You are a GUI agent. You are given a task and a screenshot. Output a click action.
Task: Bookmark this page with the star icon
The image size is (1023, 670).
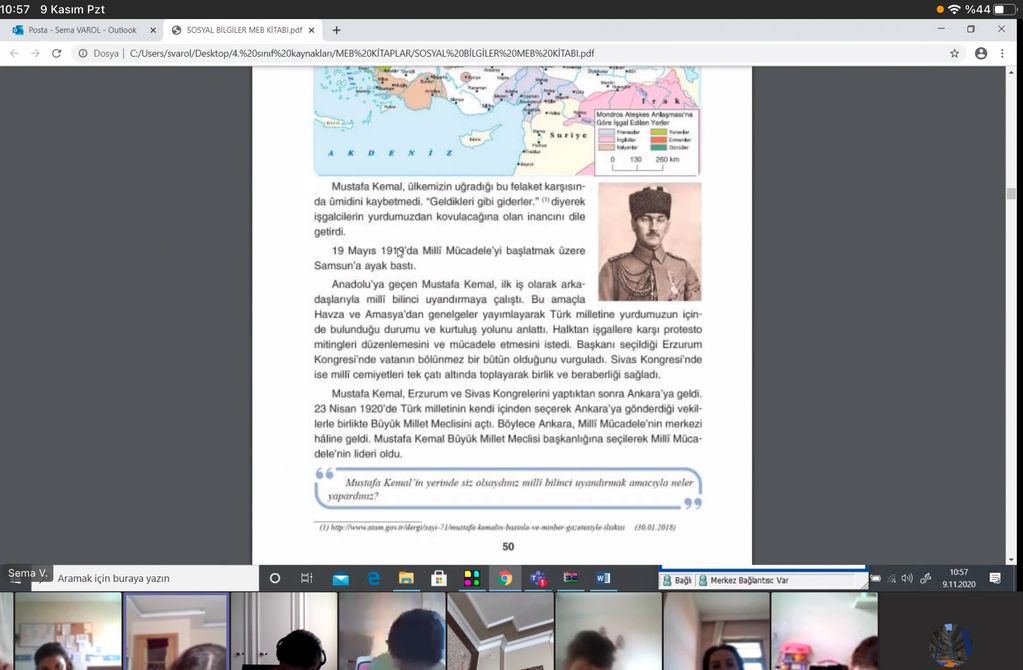(955, 53)
